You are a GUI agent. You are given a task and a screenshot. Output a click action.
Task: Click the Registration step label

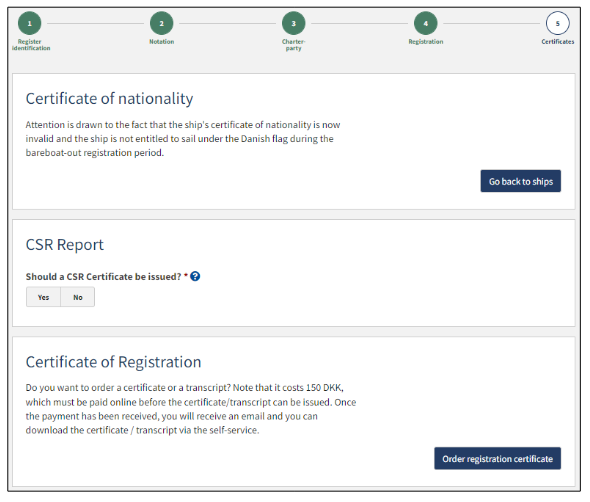point(426,41)
